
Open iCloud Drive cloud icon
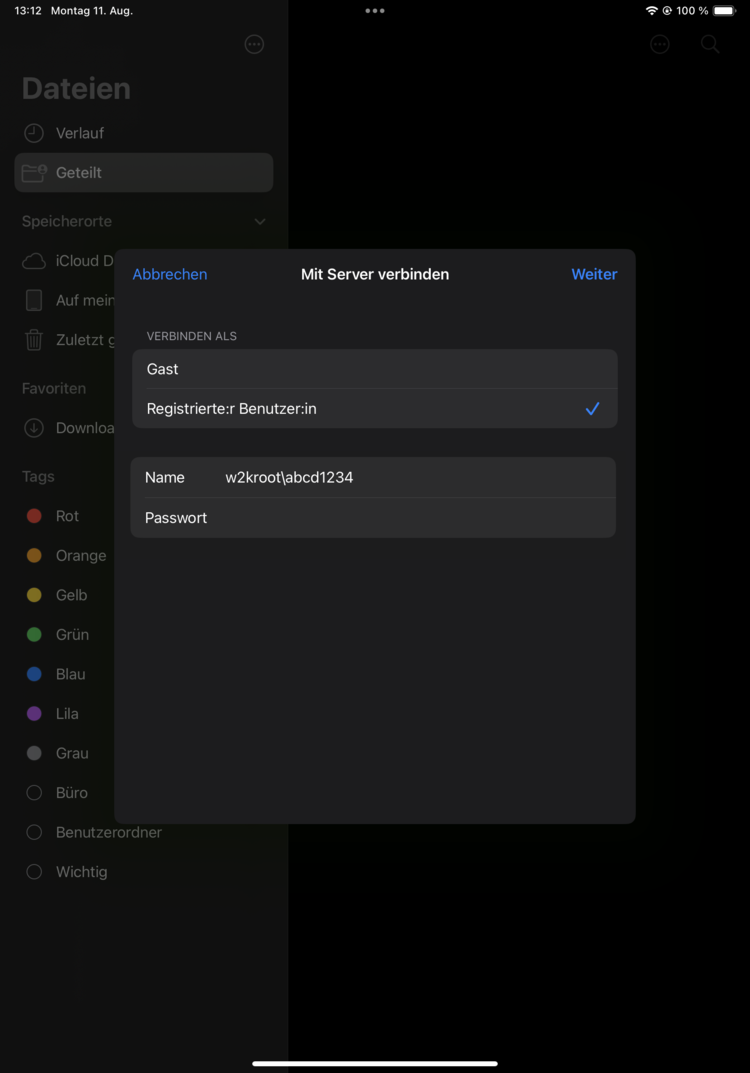pos(34,261)
